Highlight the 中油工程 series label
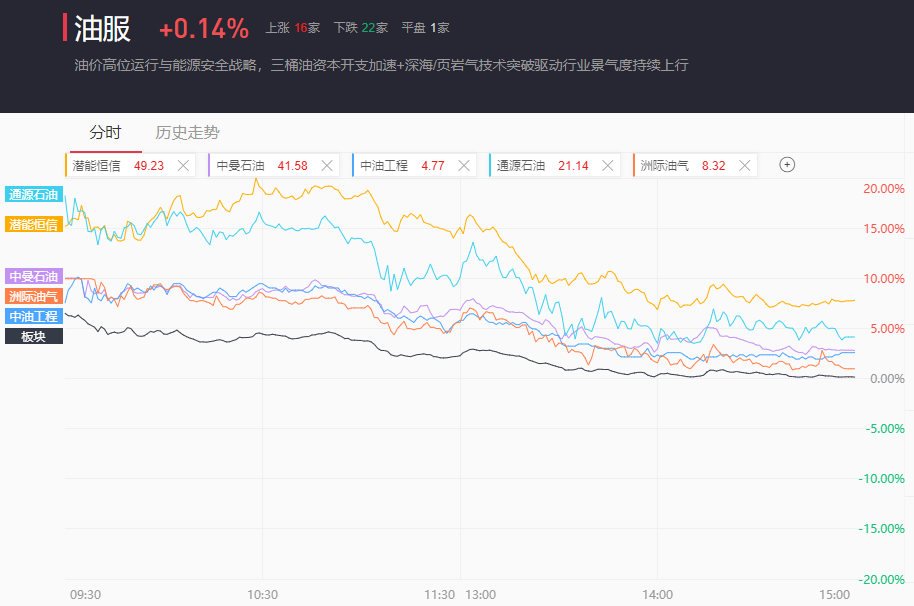Image resolution: width=914 pixels, height=606 pixels. [34, 316]
